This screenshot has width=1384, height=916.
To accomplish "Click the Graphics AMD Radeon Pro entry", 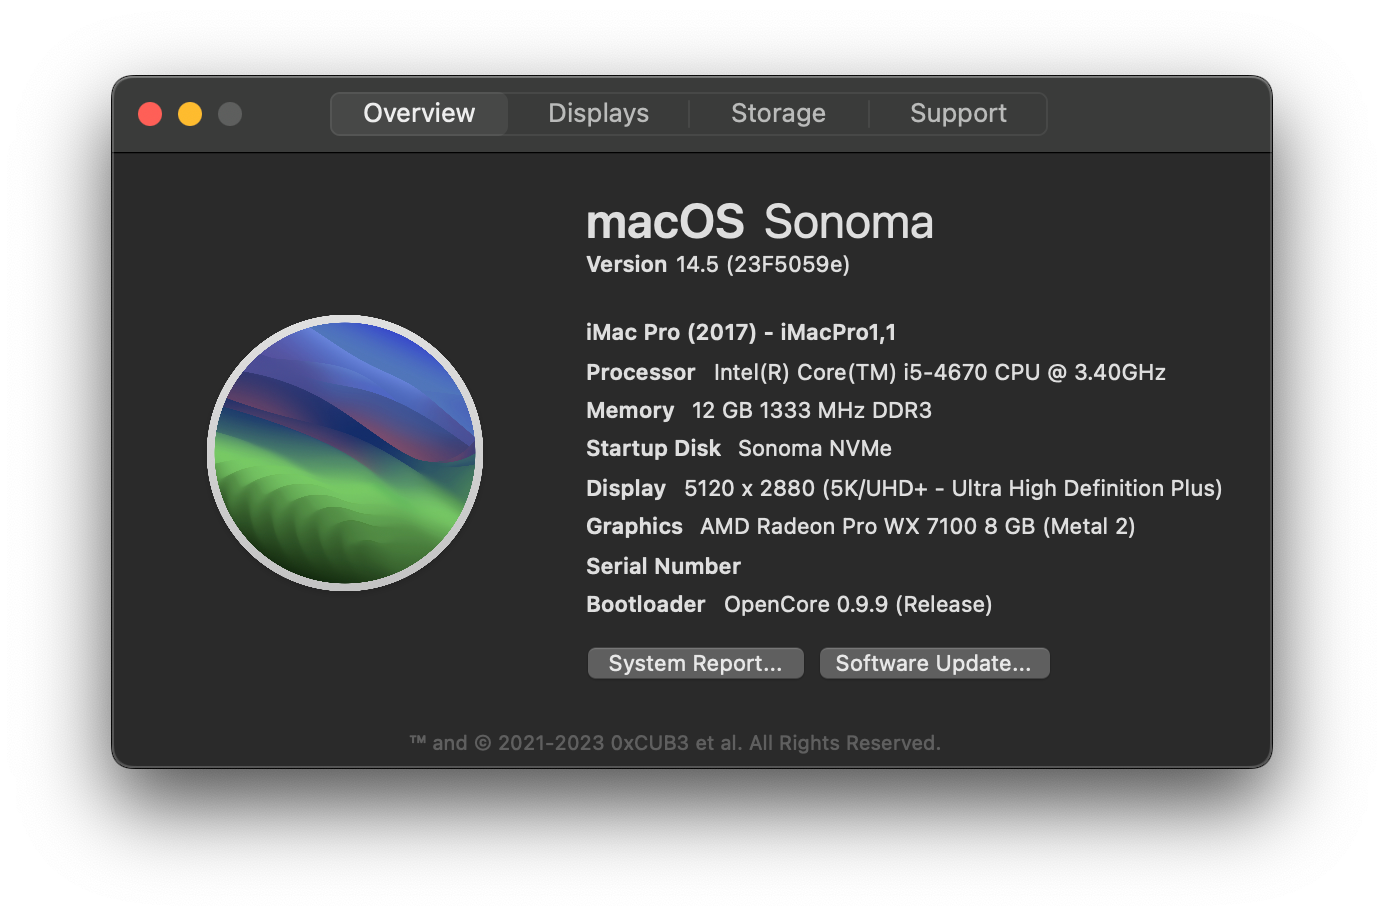I will point(860,526).
